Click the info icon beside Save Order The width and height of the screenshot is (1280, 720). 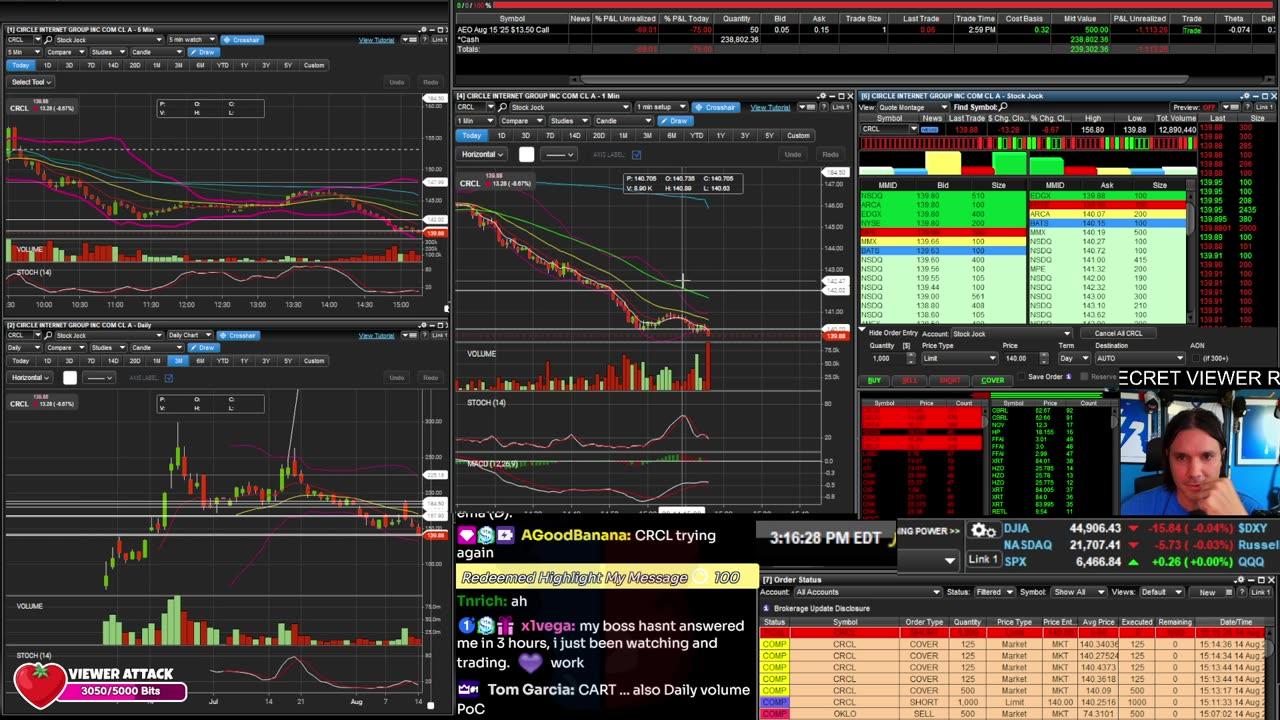1068,377
